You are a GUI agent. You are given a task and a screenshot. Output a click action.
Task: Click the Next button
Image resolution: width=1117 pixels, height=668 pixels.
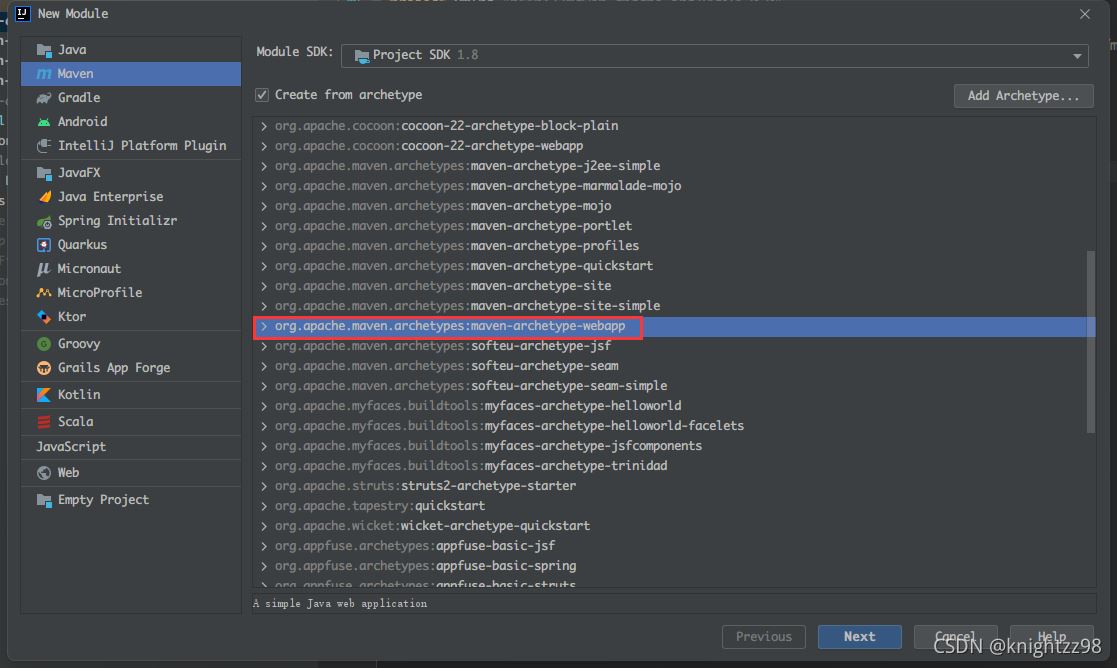pos(859,637)
